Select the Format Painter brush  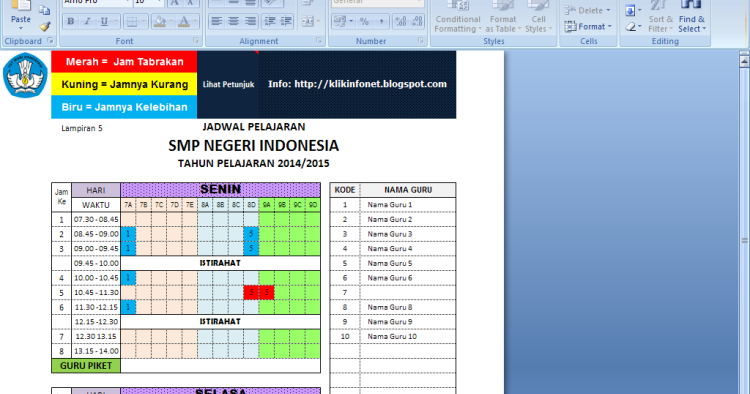[45, 27]
